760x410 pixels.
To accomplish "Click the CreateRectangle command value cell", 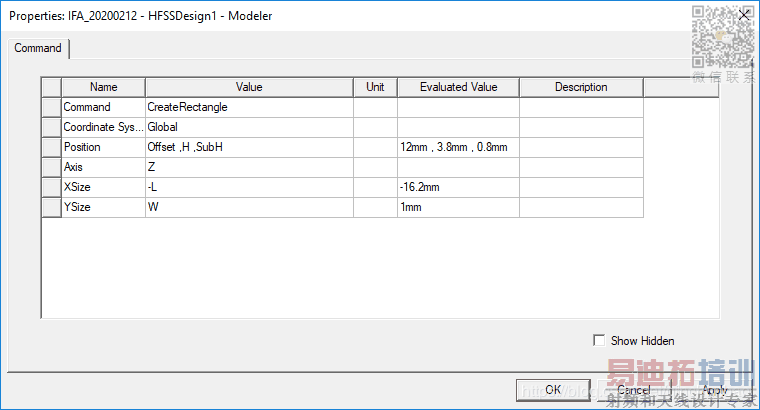I will coord(249,107).
